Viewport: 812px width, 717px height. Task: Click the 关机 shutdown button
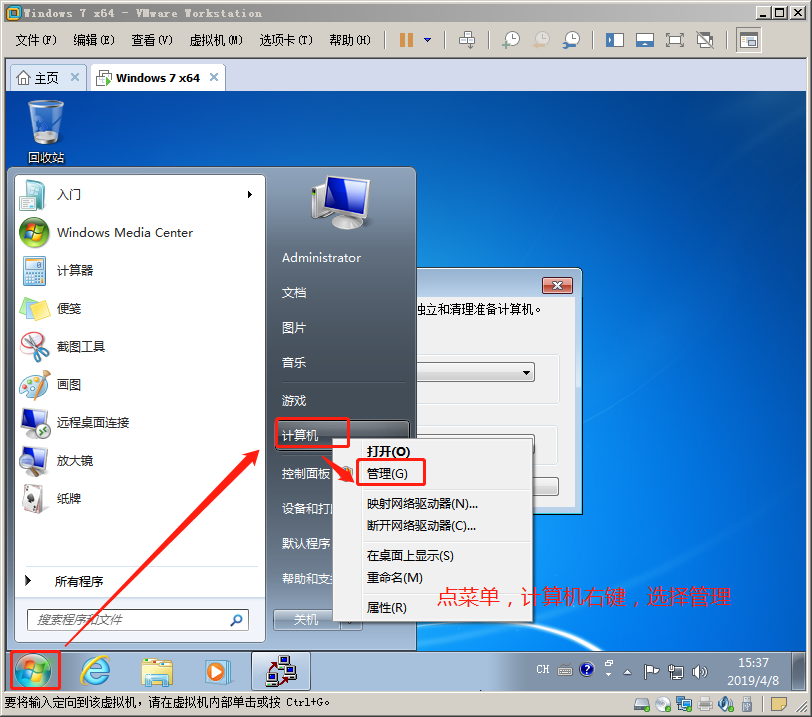coord(306,620)
